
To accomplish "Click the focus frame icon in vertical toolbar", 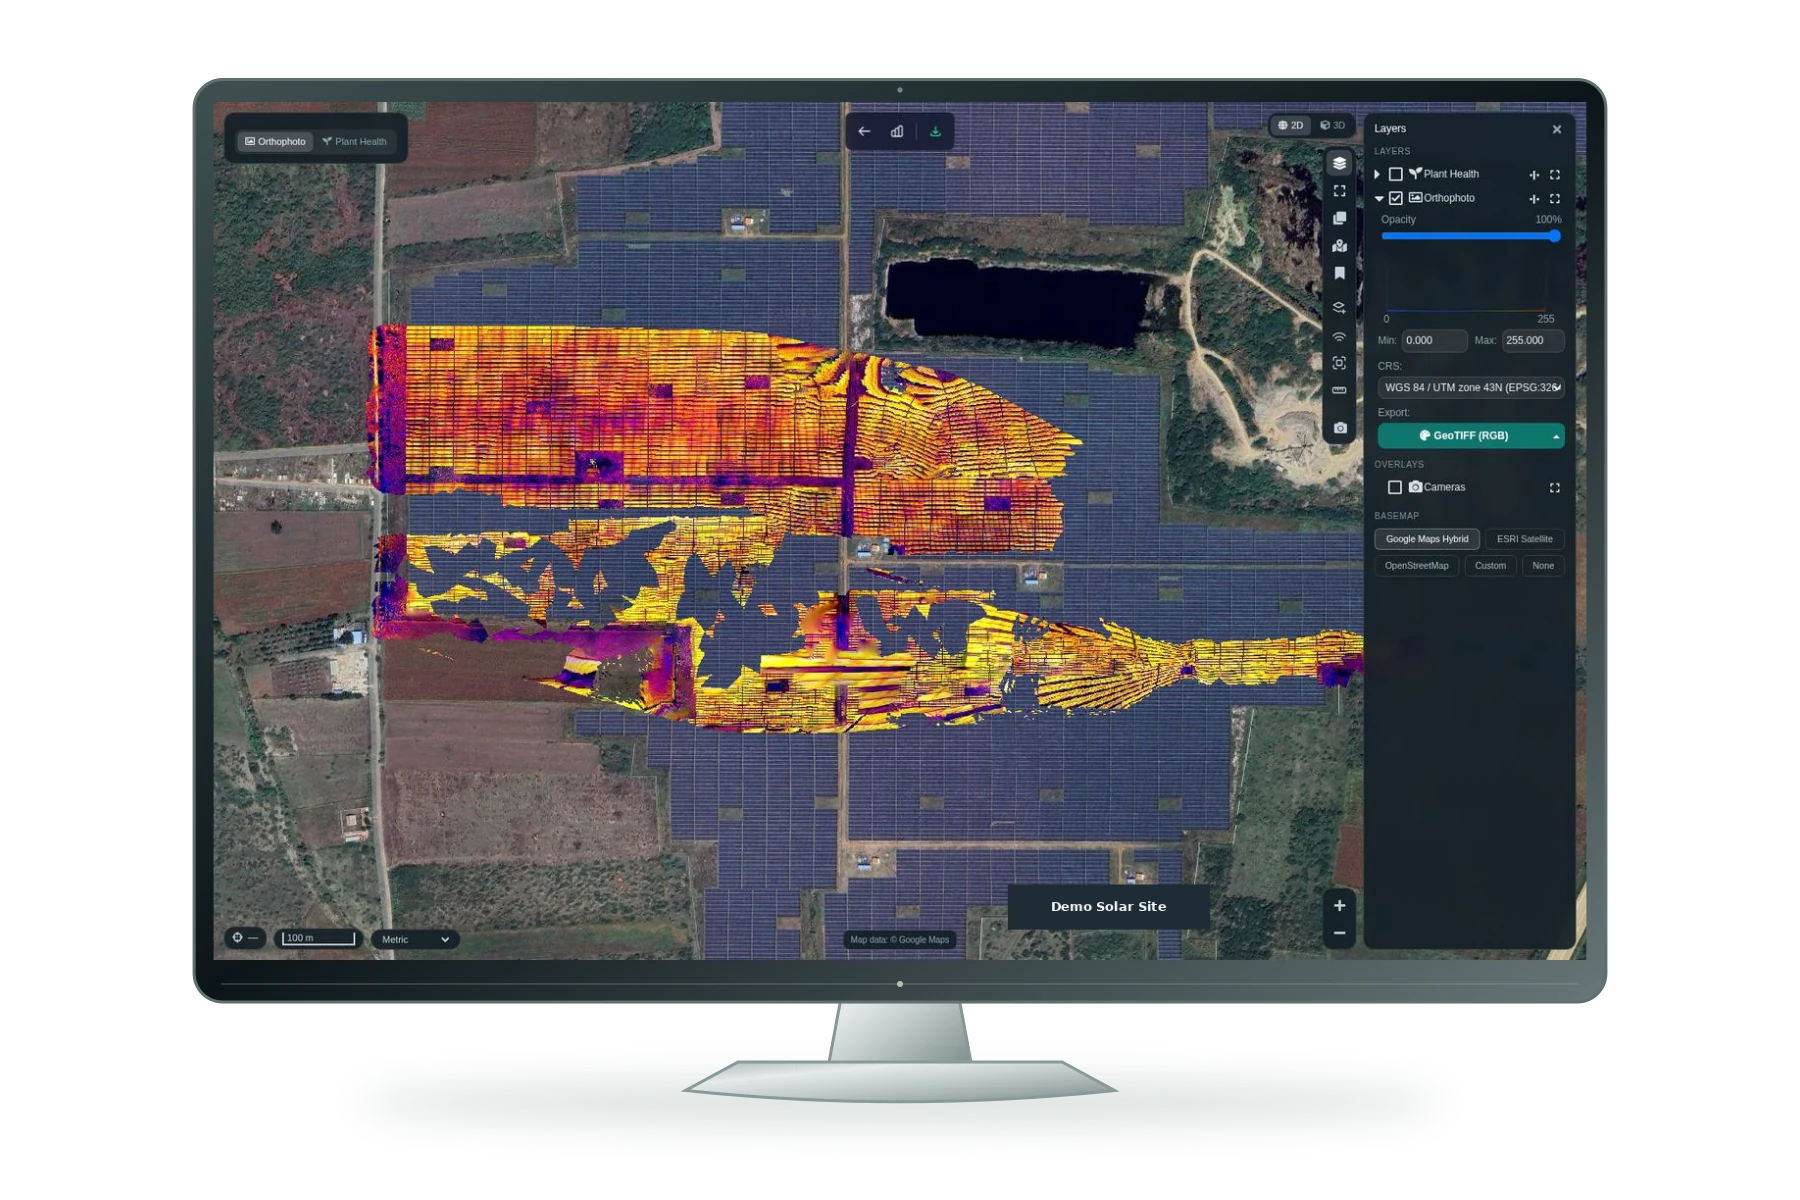I will point(1339,363).
